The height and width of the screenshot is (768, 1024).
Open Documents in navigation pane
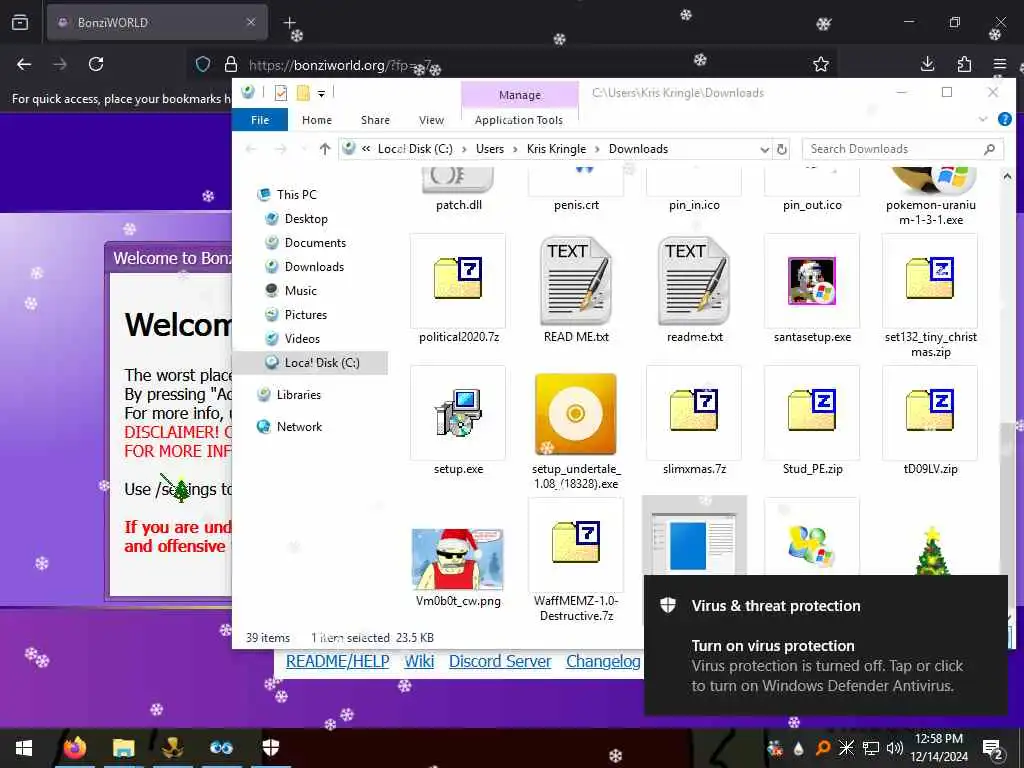(315, 243)
